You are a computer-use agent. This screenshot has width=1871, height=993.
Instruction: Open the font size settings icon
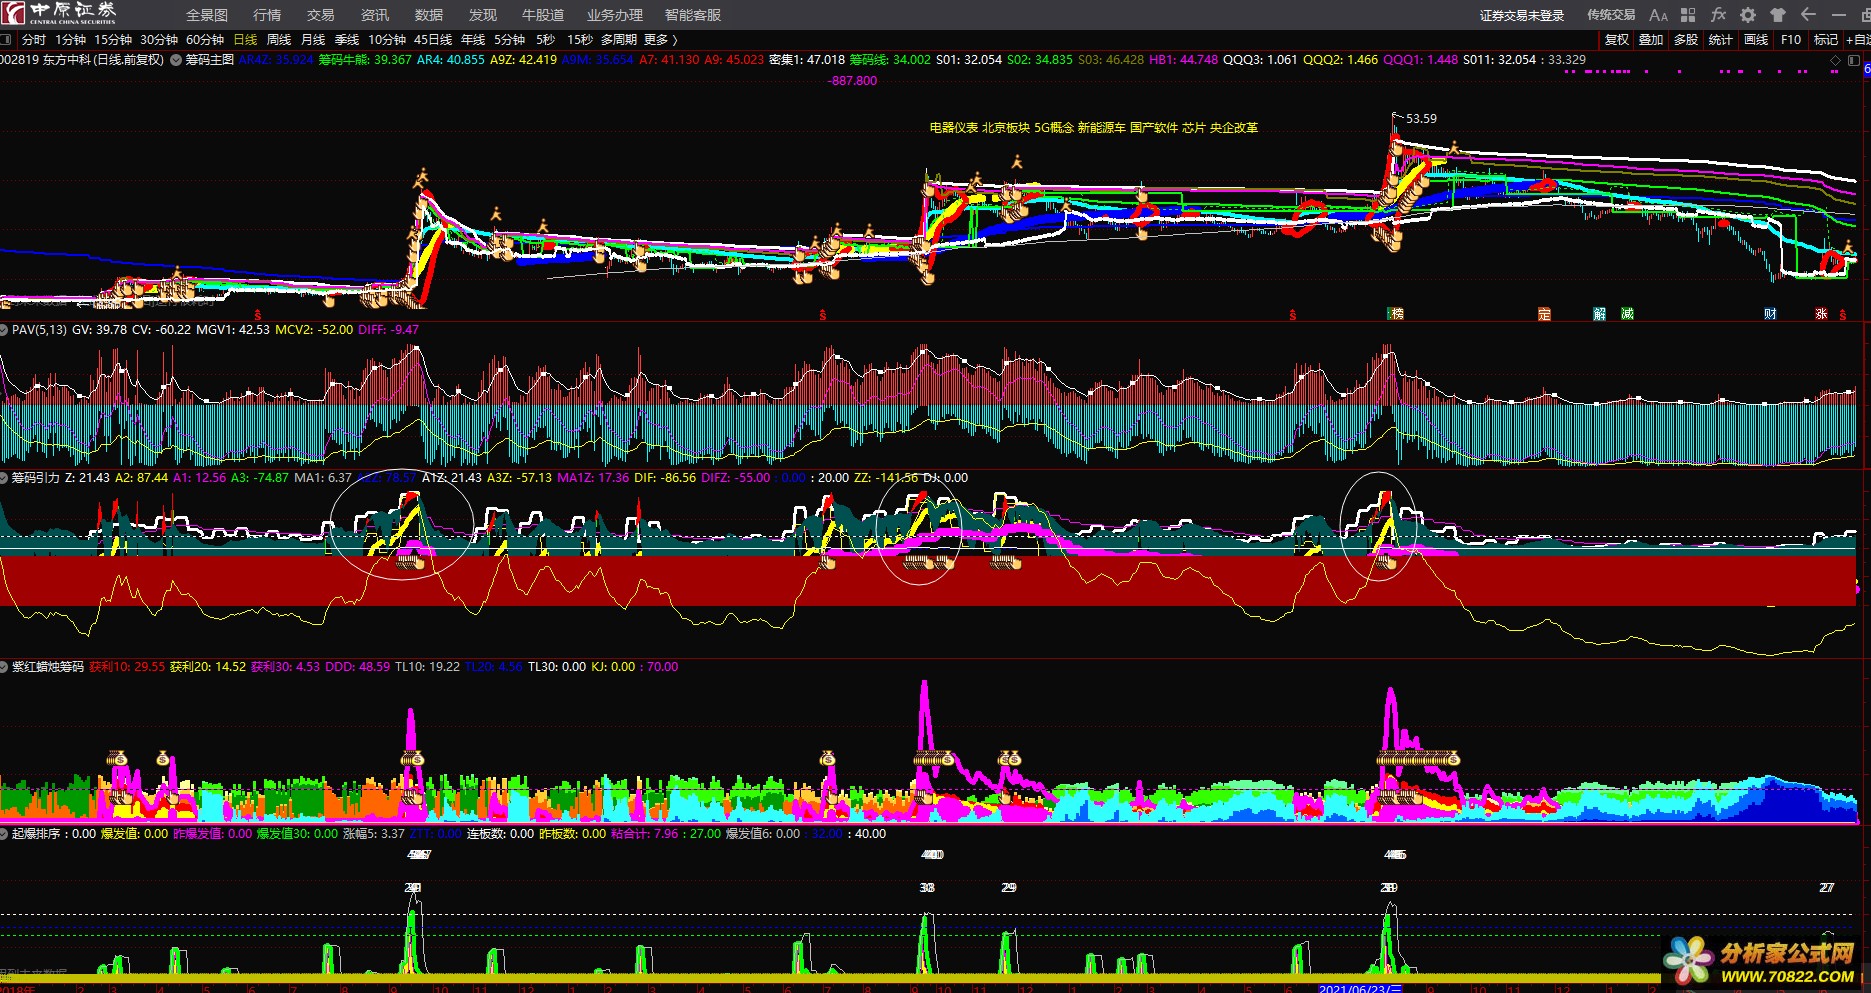pyautogui.click(x=1658, y=15)
